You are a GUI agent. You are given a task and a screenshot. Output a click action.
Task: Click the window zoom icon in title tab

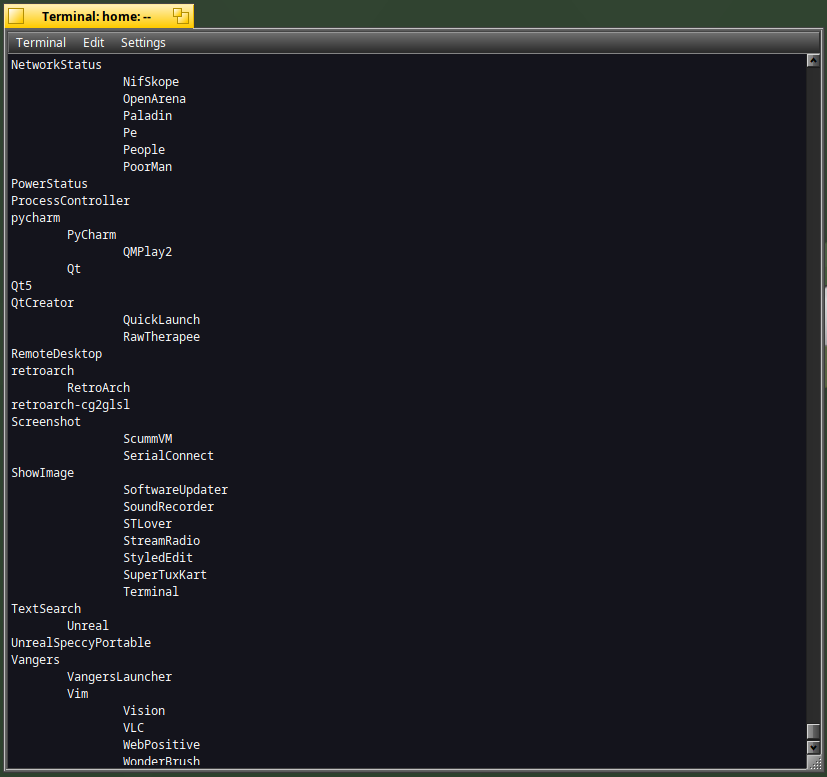click(181, 16)
